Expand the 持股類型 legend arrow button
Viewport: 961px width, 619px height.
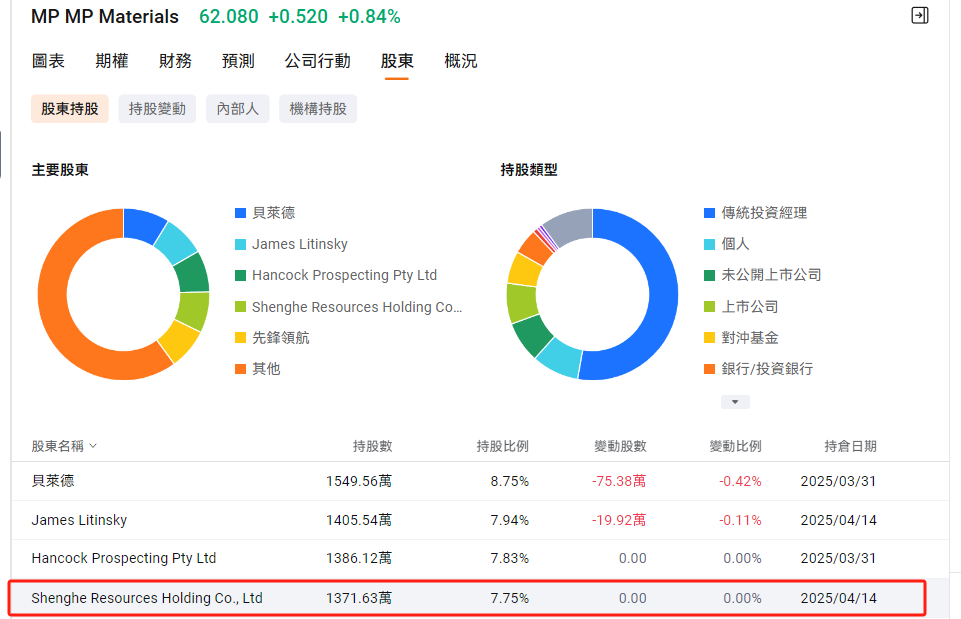pos(735,401)
